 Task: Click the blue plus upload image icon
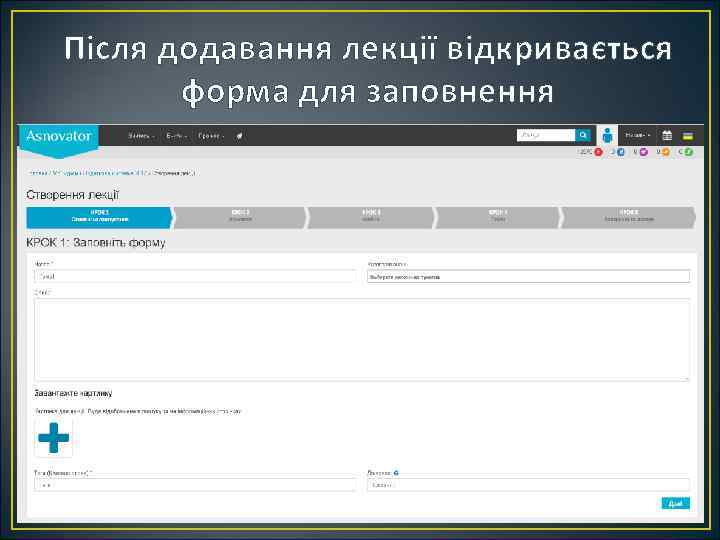pos(54,438)
